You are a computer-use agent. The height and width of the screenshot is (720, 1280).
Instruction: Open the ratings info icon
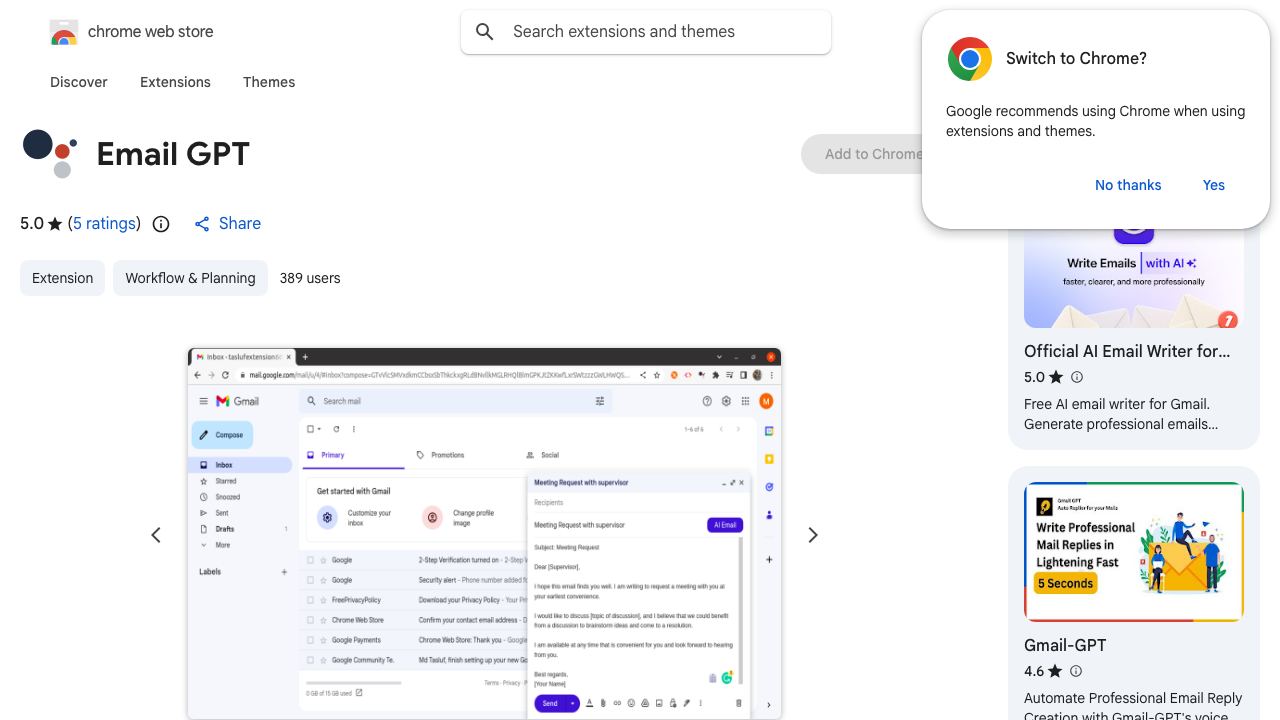[x=161, y=224]
